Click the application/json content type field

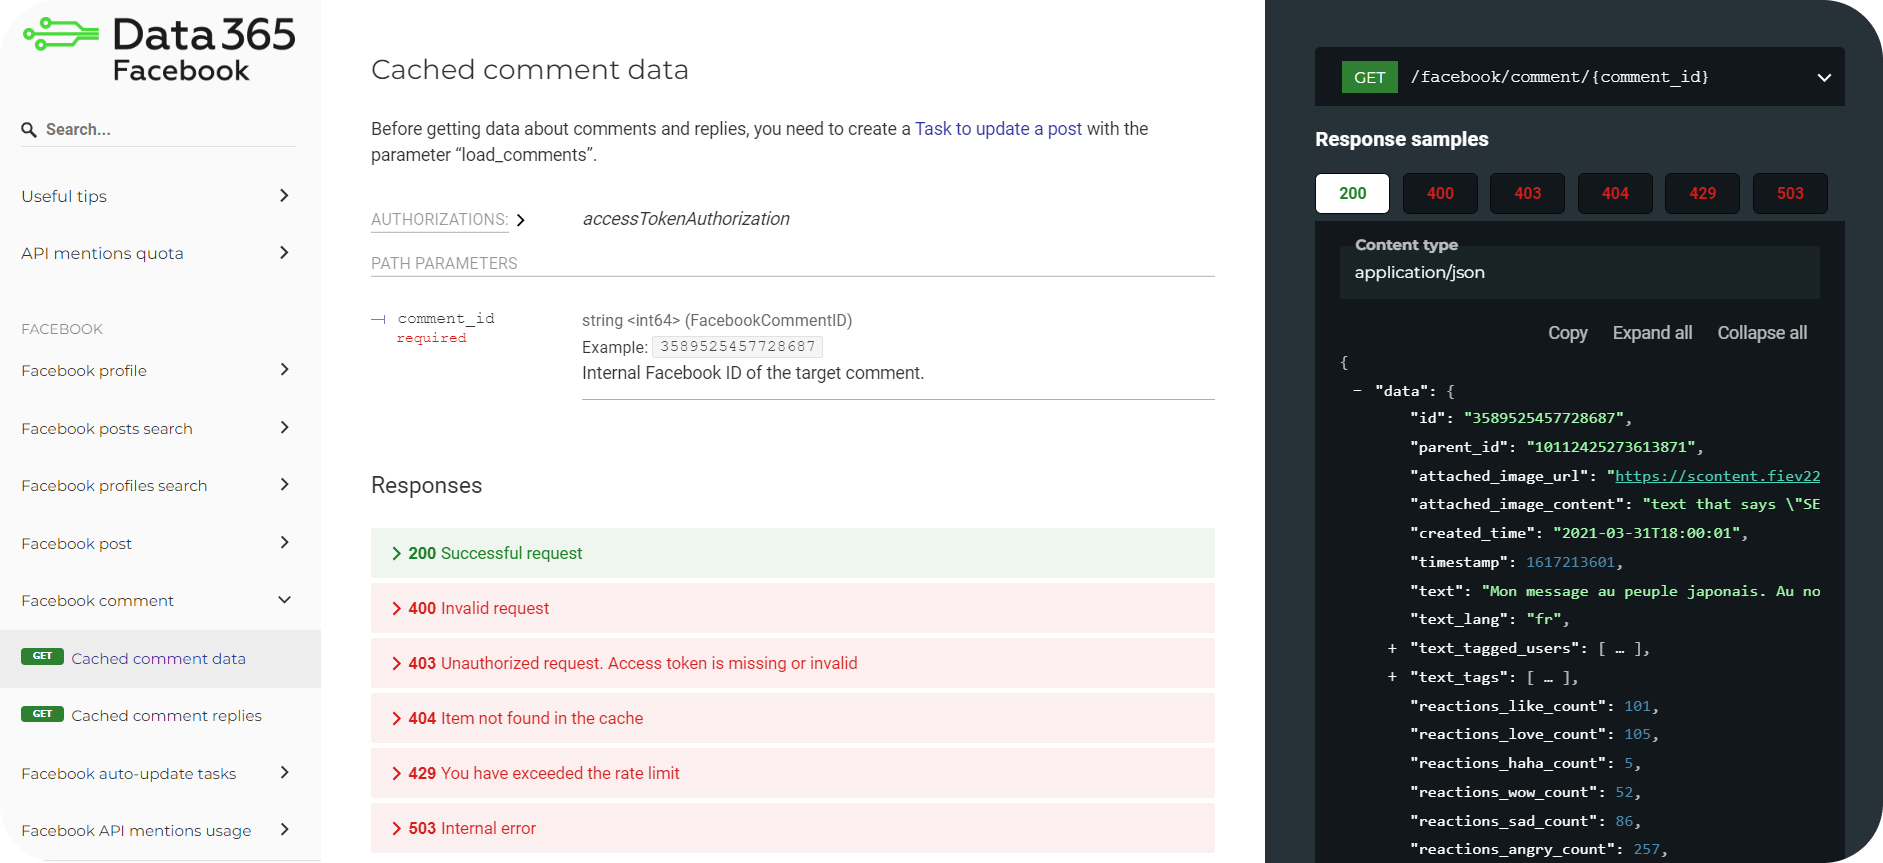[x=1580, y=272]
